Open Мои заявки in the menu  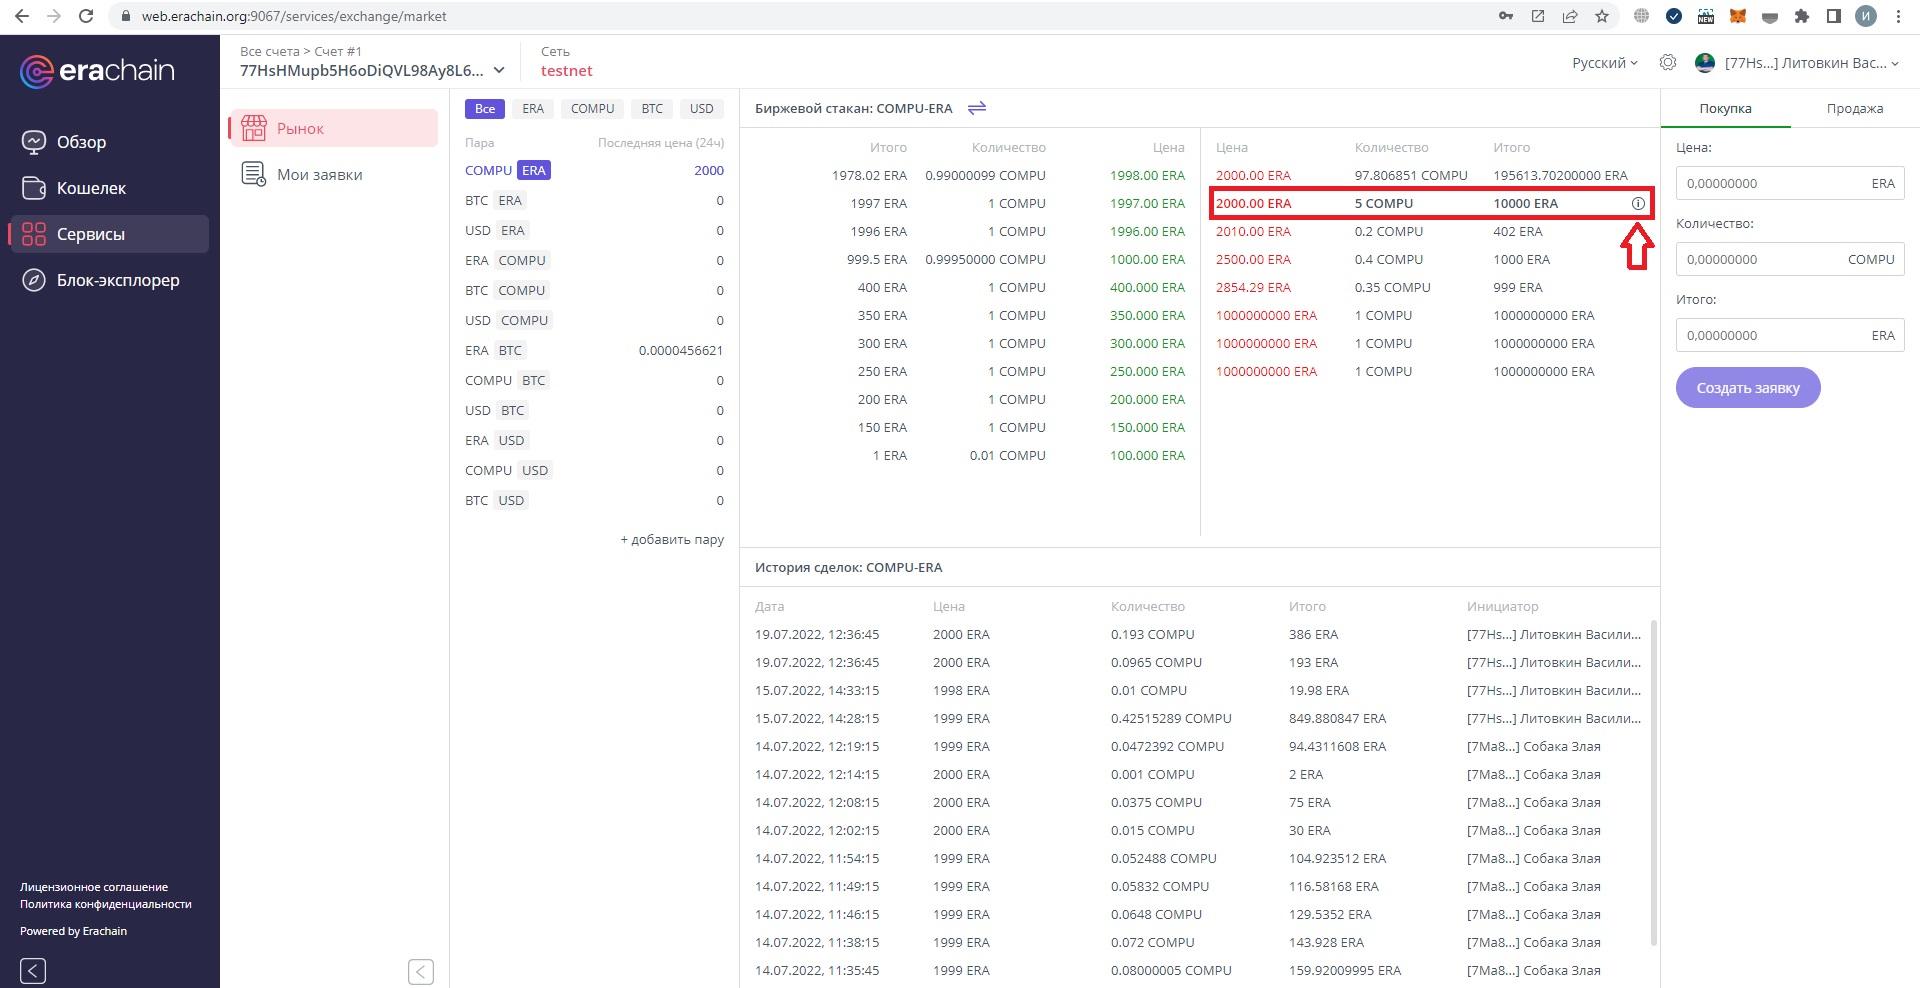pyautogui.click(x=319, y=175)
